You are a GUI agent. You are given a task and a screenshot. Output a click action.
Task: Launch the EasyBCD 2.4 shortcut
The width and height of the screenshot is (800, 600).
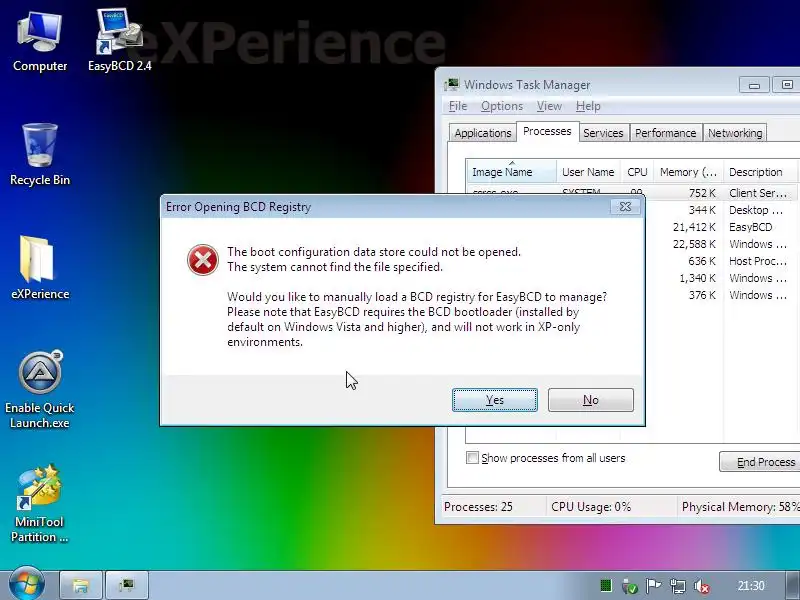pyautogui.click(x=119, y=41)
